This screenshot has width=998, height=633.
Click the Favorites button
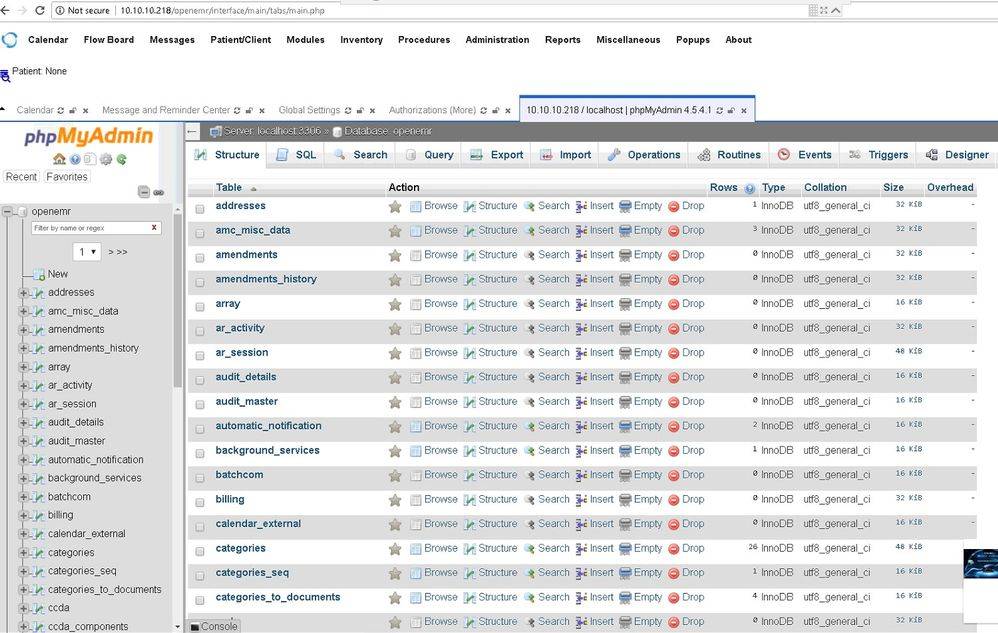[x=67, y=177]
